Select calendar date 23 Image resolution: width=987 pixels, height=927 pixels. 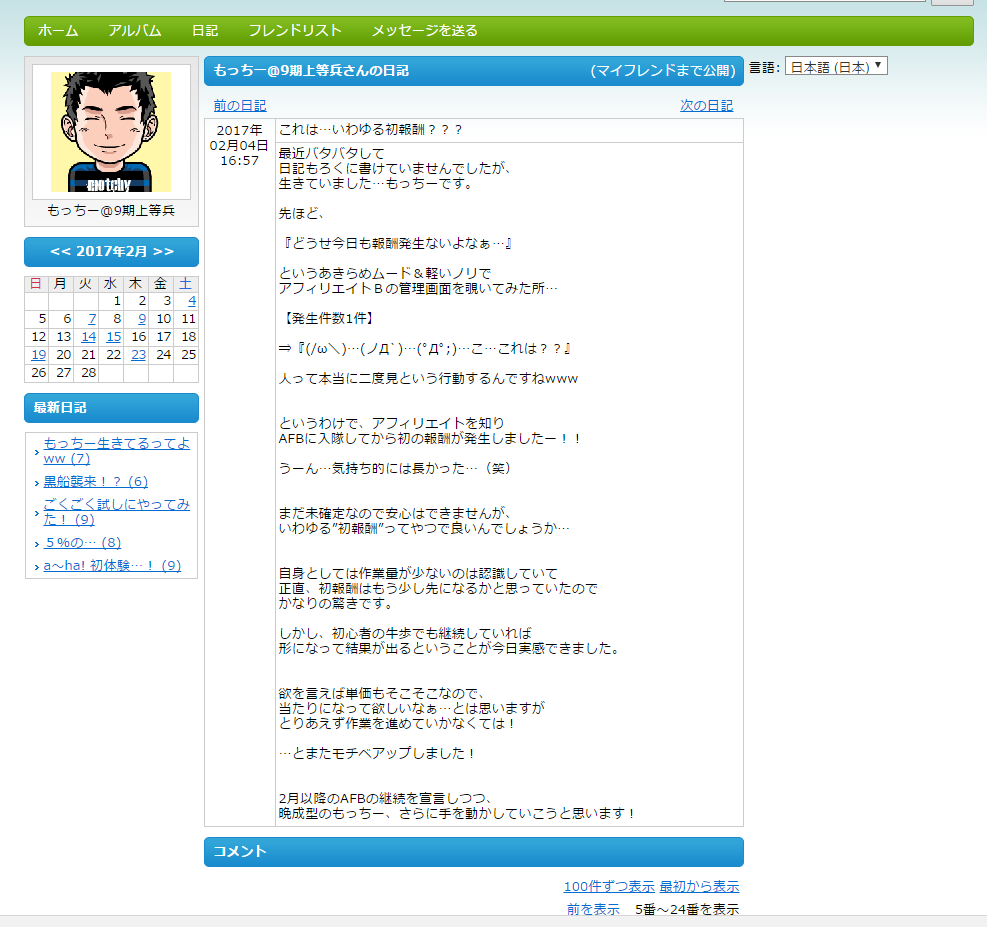[138, 355]
